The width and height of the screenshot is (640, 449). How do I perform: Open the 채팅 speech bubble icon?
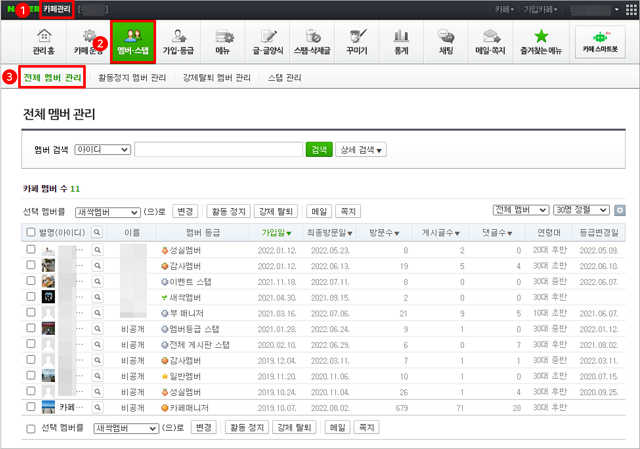pyautogui.click(x=446, y=36)
